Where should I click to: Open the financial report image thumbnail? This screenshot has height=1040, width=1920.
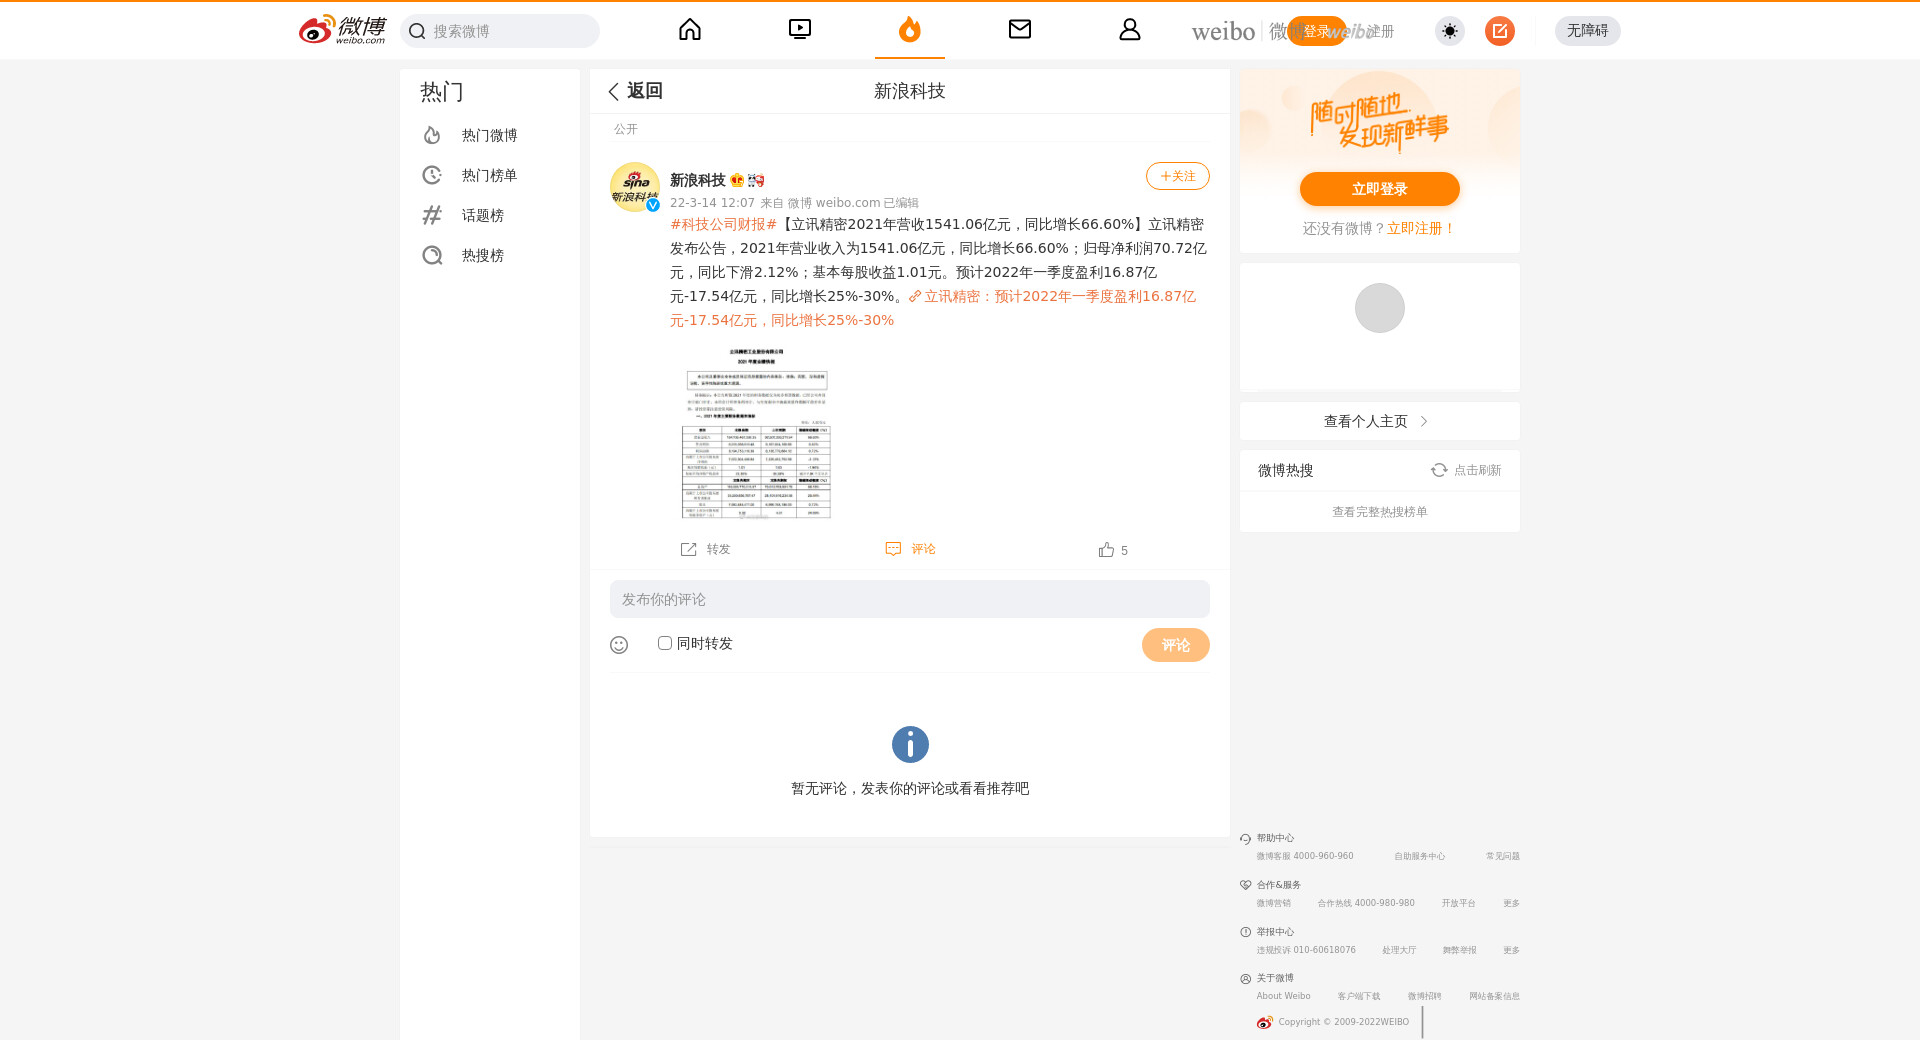point(756,432)
